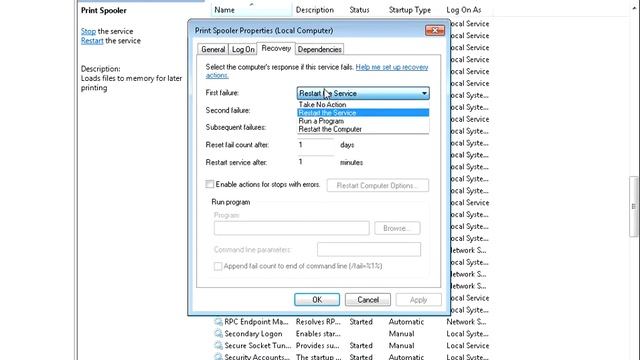Click the Cancel button

click(x=368, y=300)
